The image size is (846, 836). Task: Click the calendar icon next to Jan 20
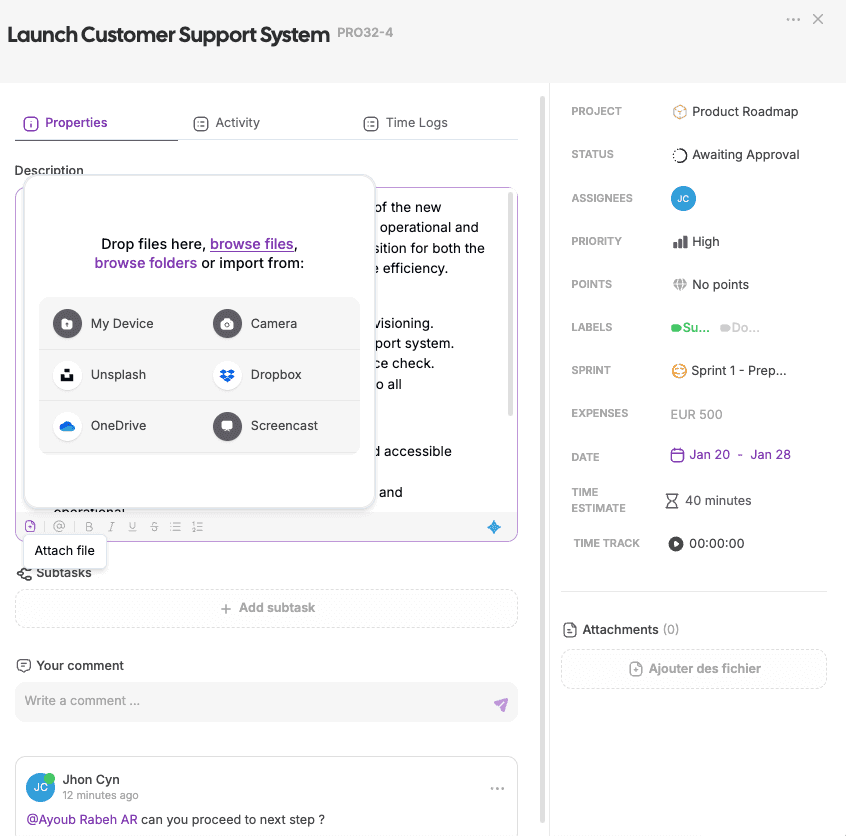coord(677,455)
